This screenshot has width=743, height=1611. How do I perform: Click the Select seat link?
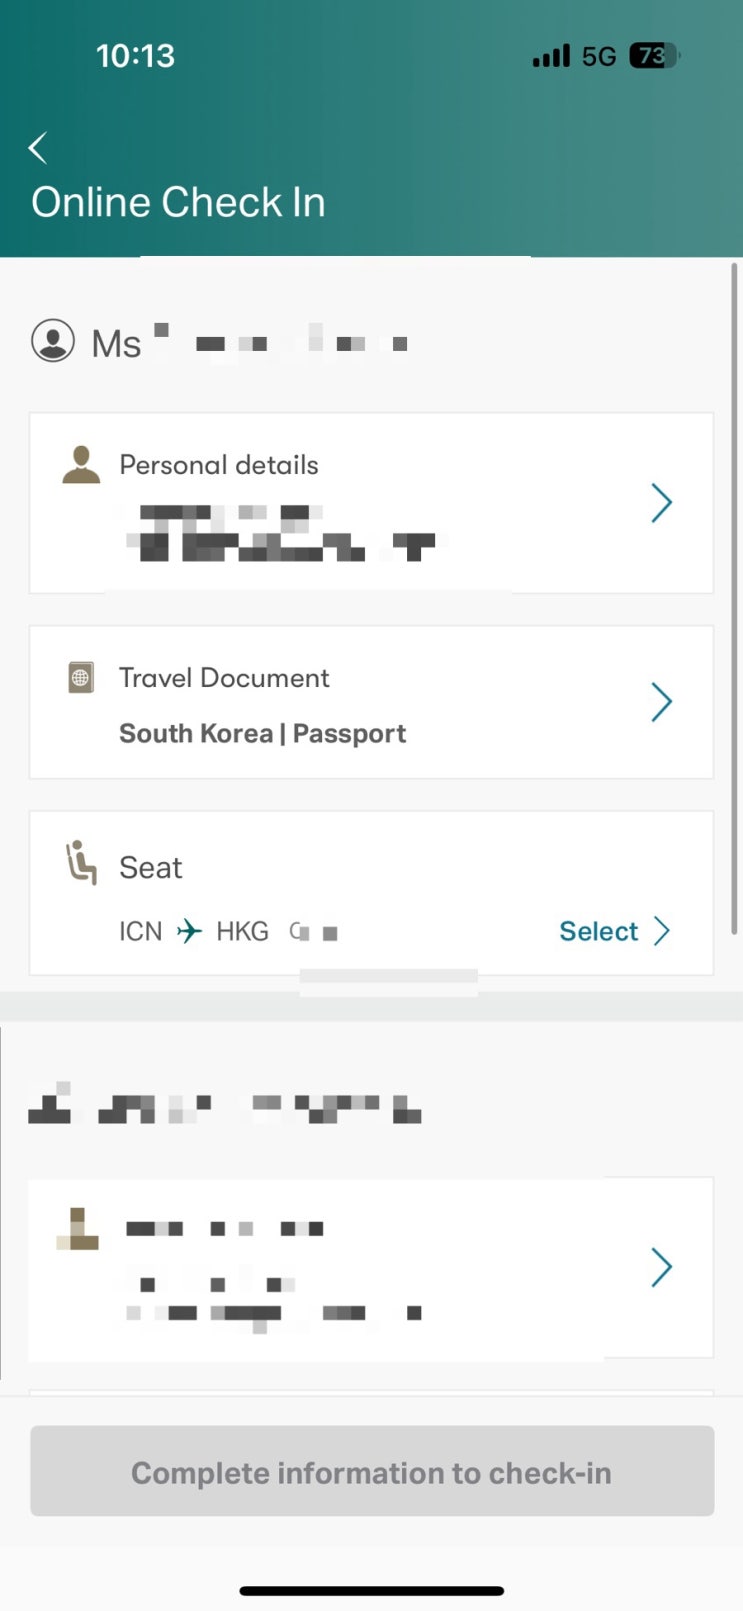coord(598,931)
